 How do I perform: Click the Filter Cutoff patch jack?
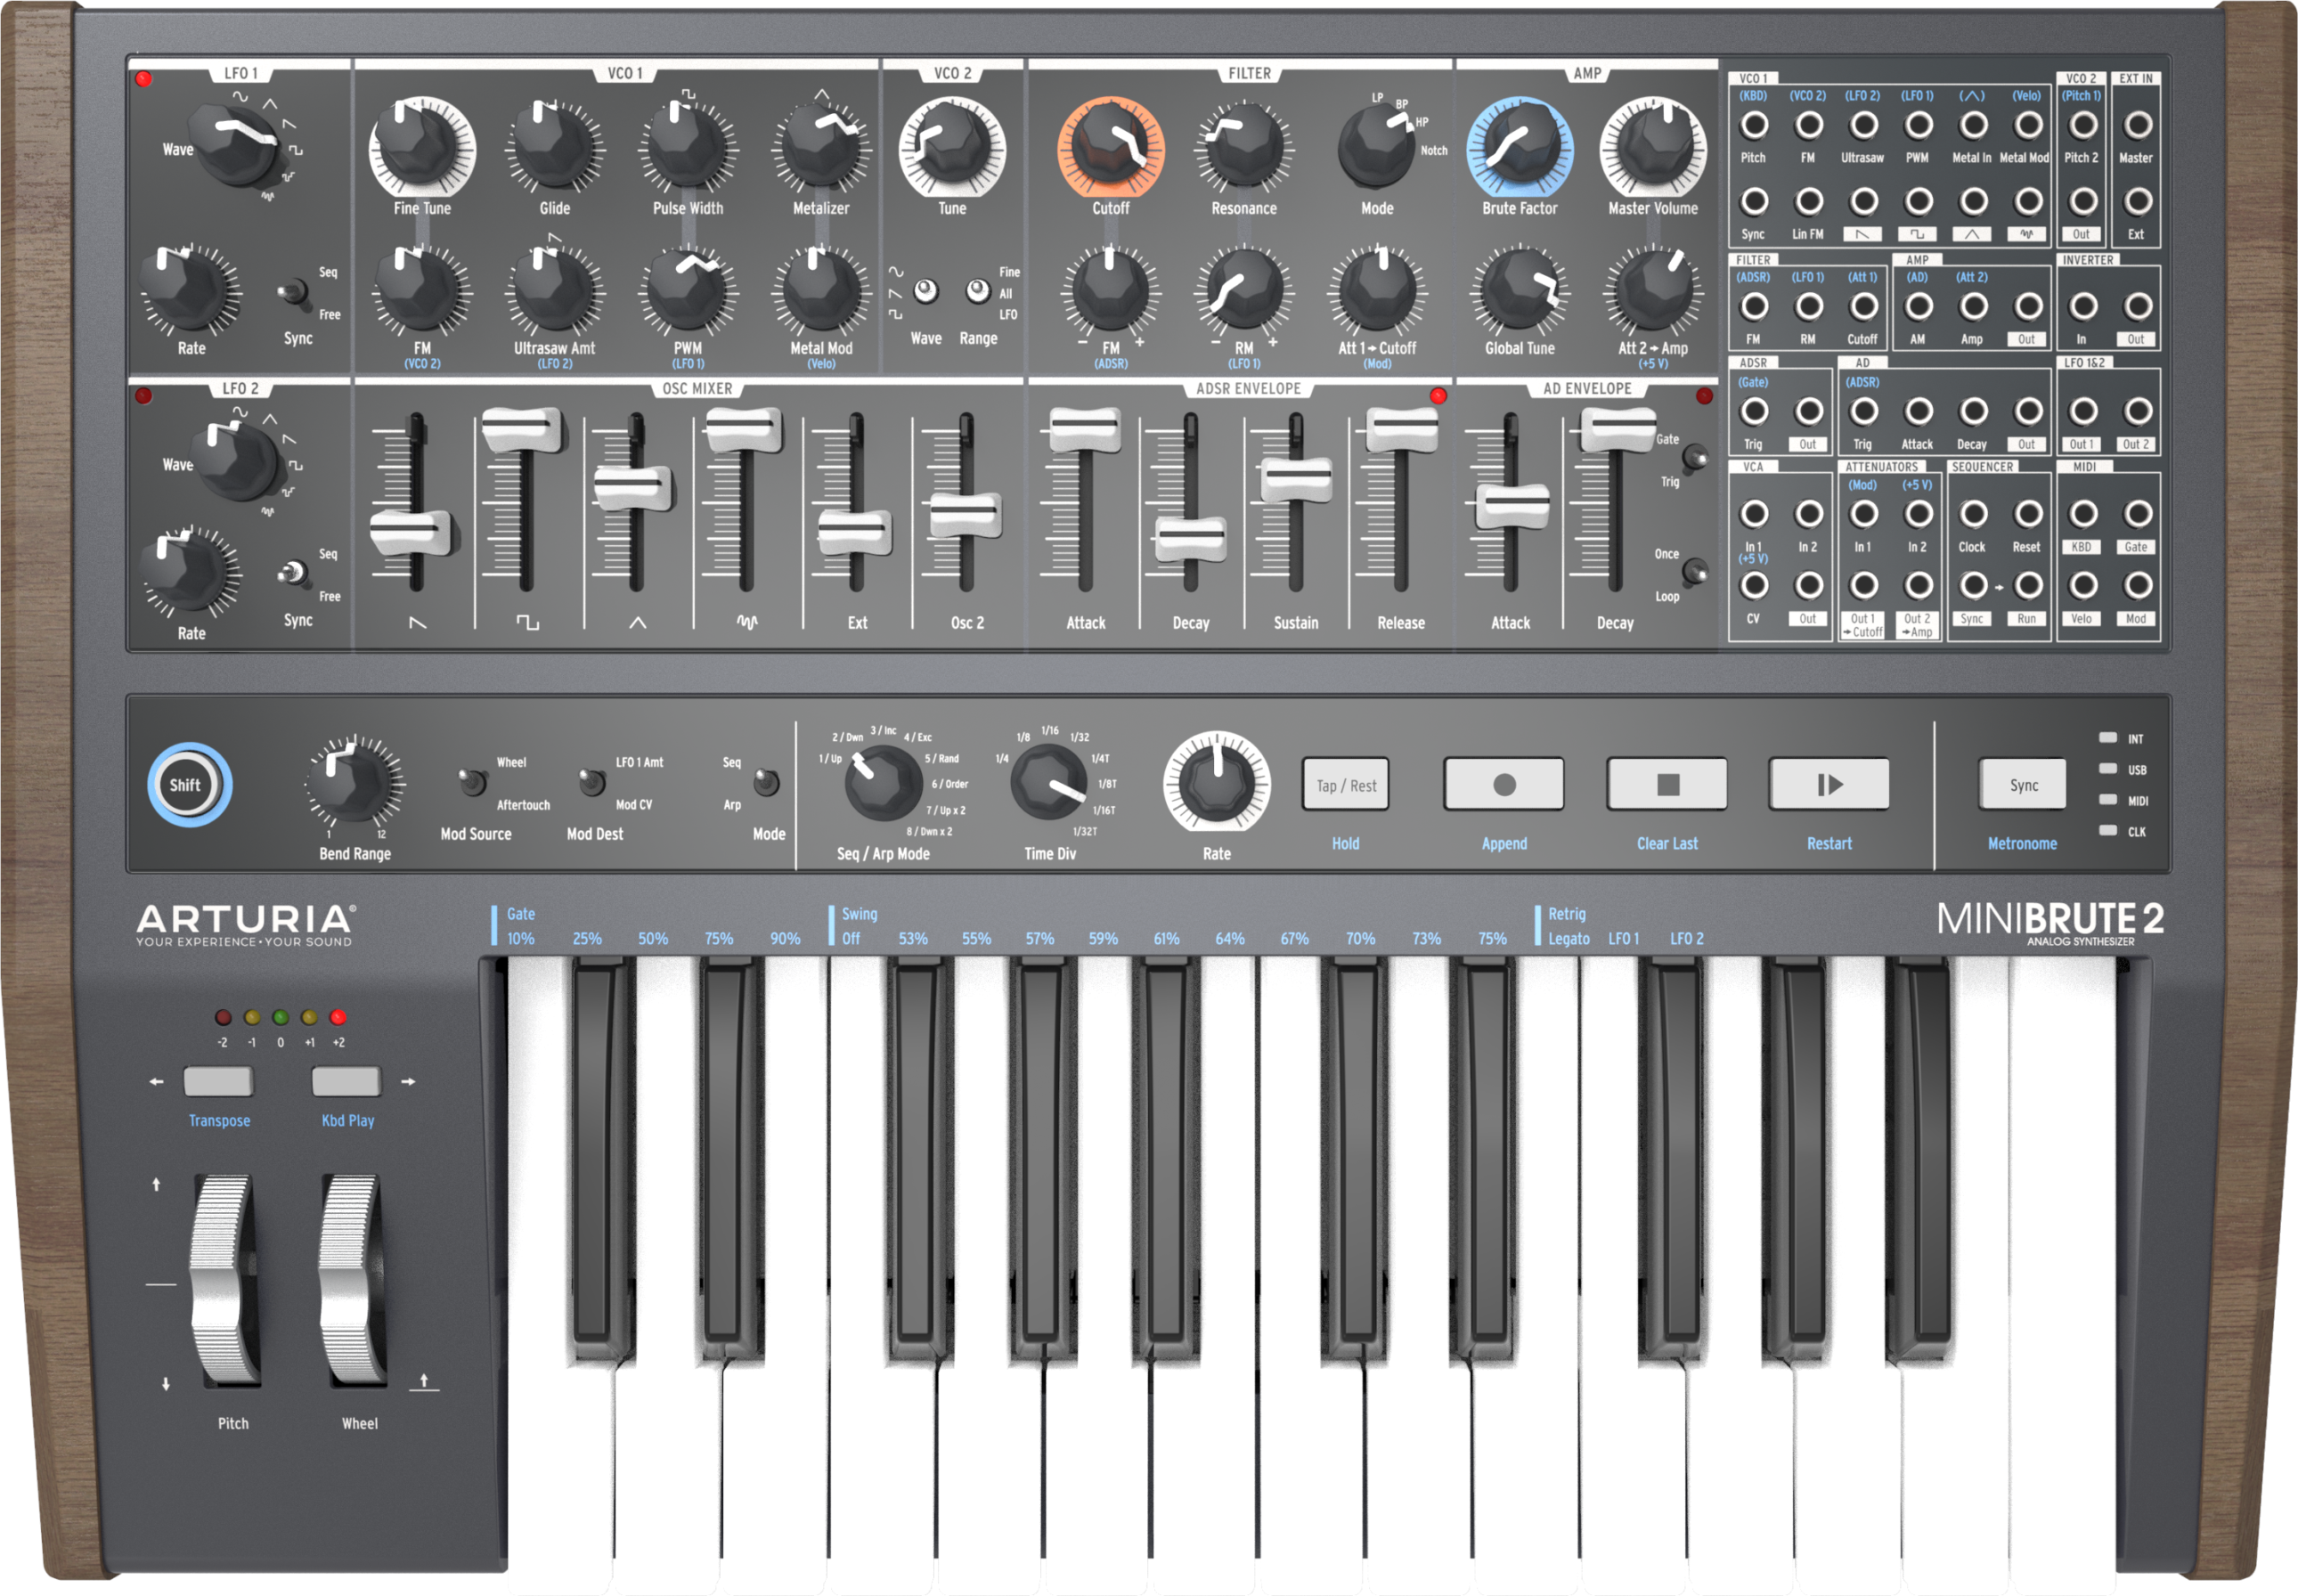coord(1863,306)
